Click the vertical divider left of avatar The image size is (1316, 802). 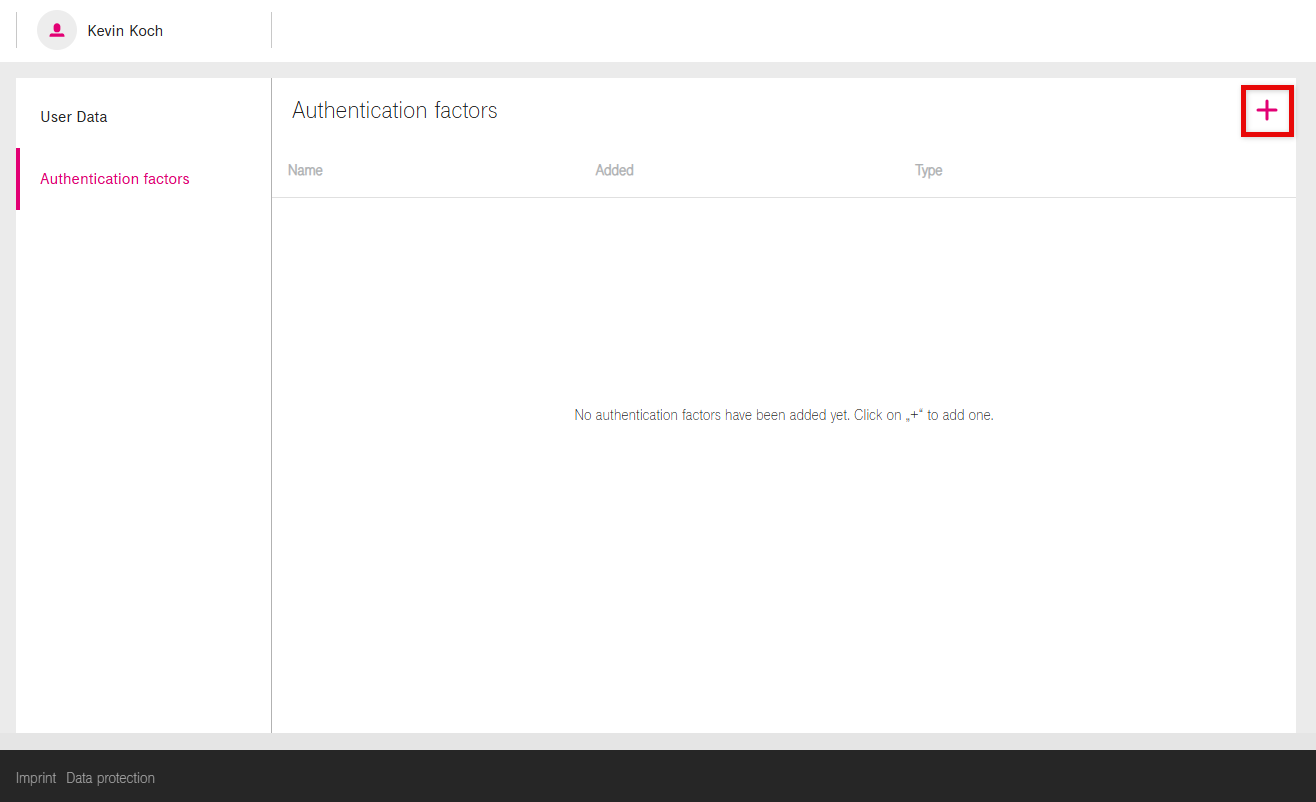click(x=16, y=30)
